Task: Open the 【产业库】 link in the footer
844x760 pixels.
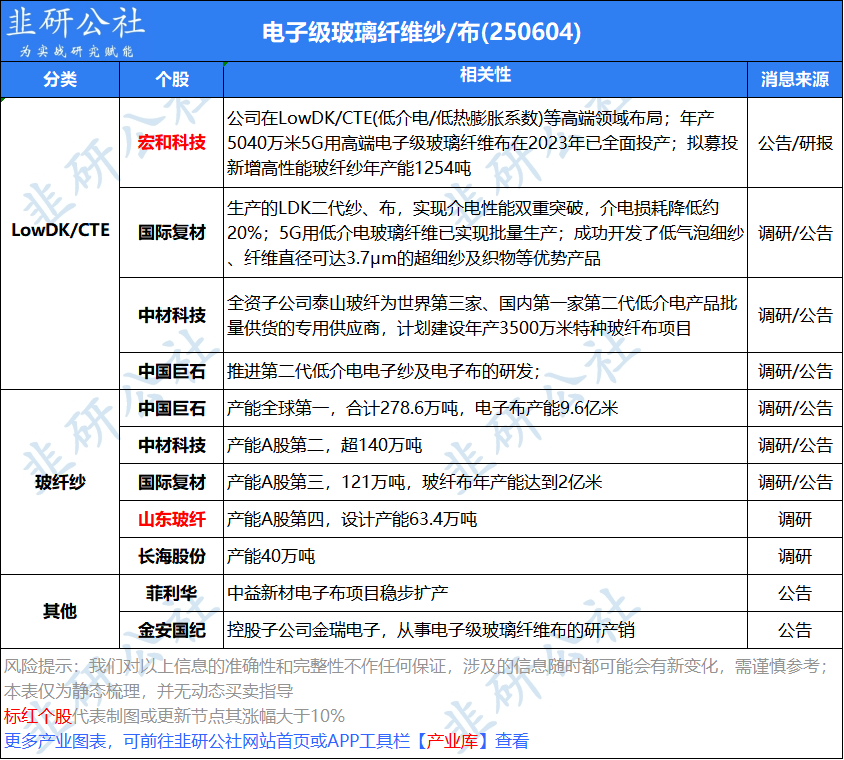Action: [x=452, y=741]
